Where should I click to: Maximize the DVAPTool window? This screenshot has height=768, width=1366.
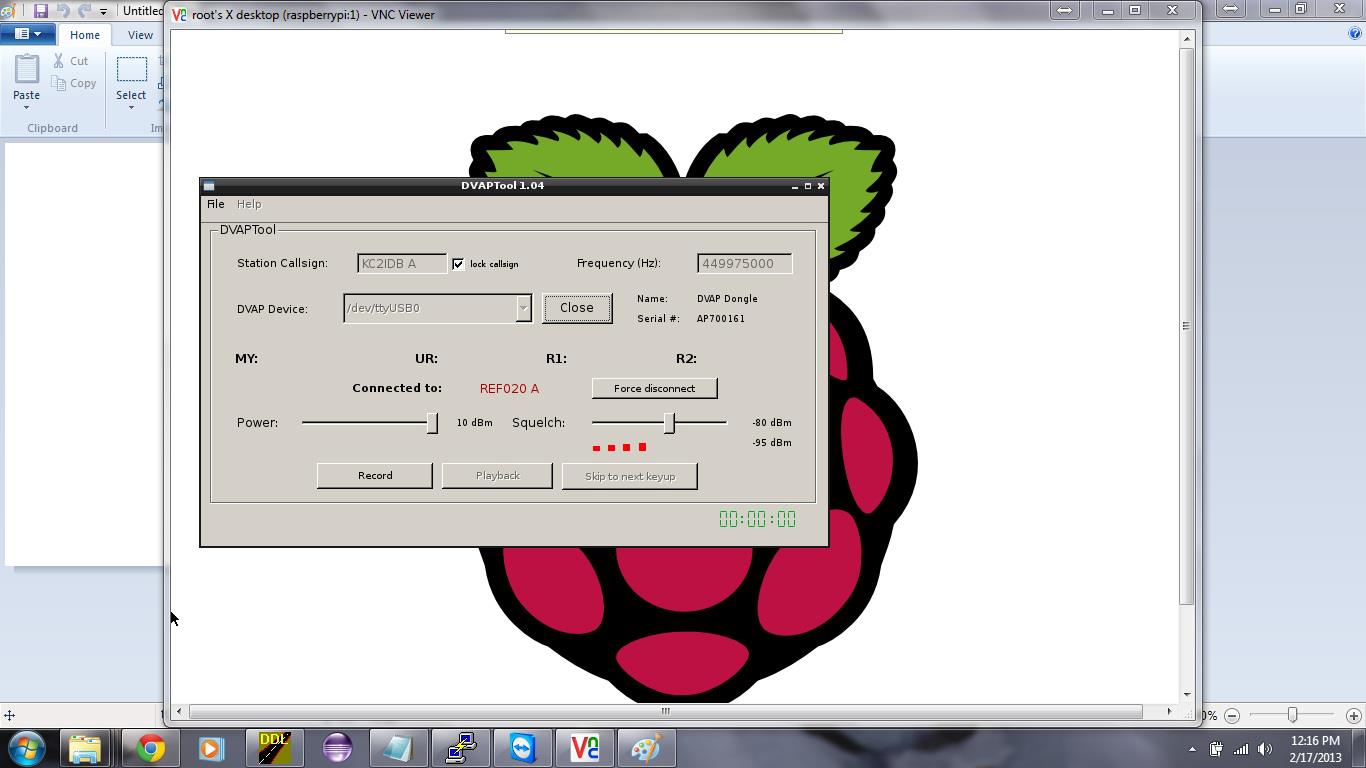pos(808,186)
